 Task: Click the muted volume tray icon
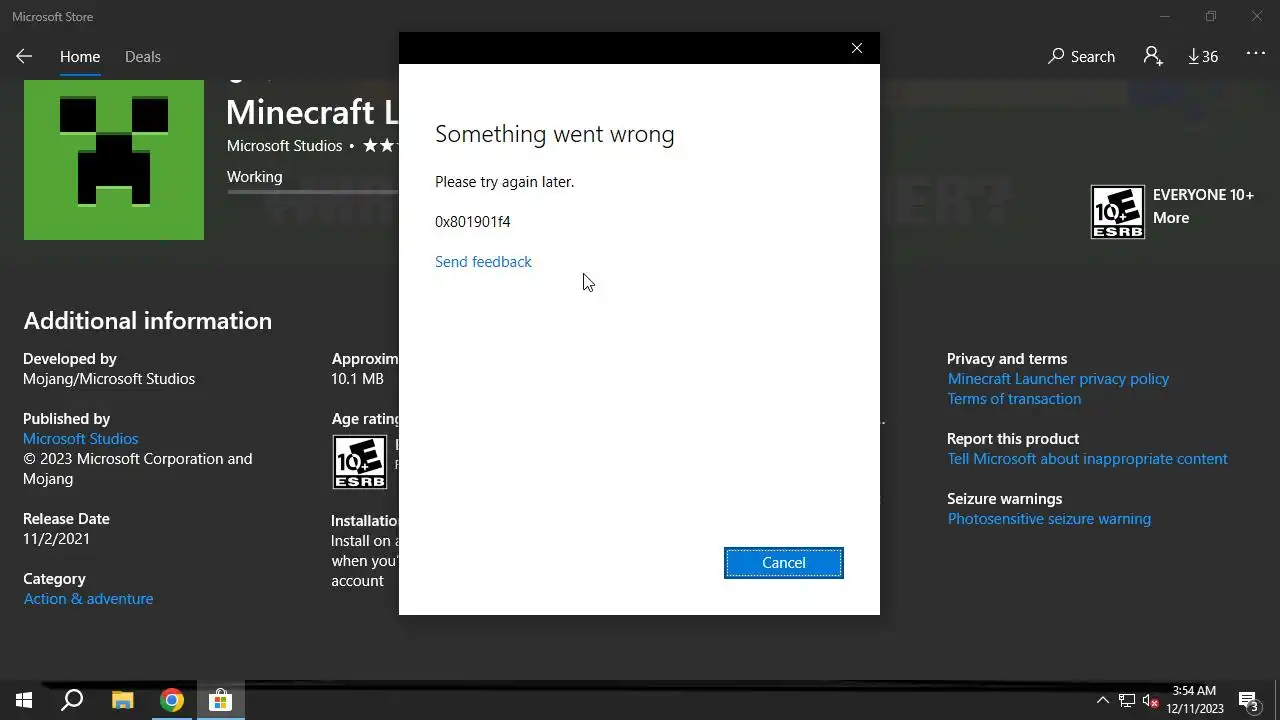coord(1150,701)
